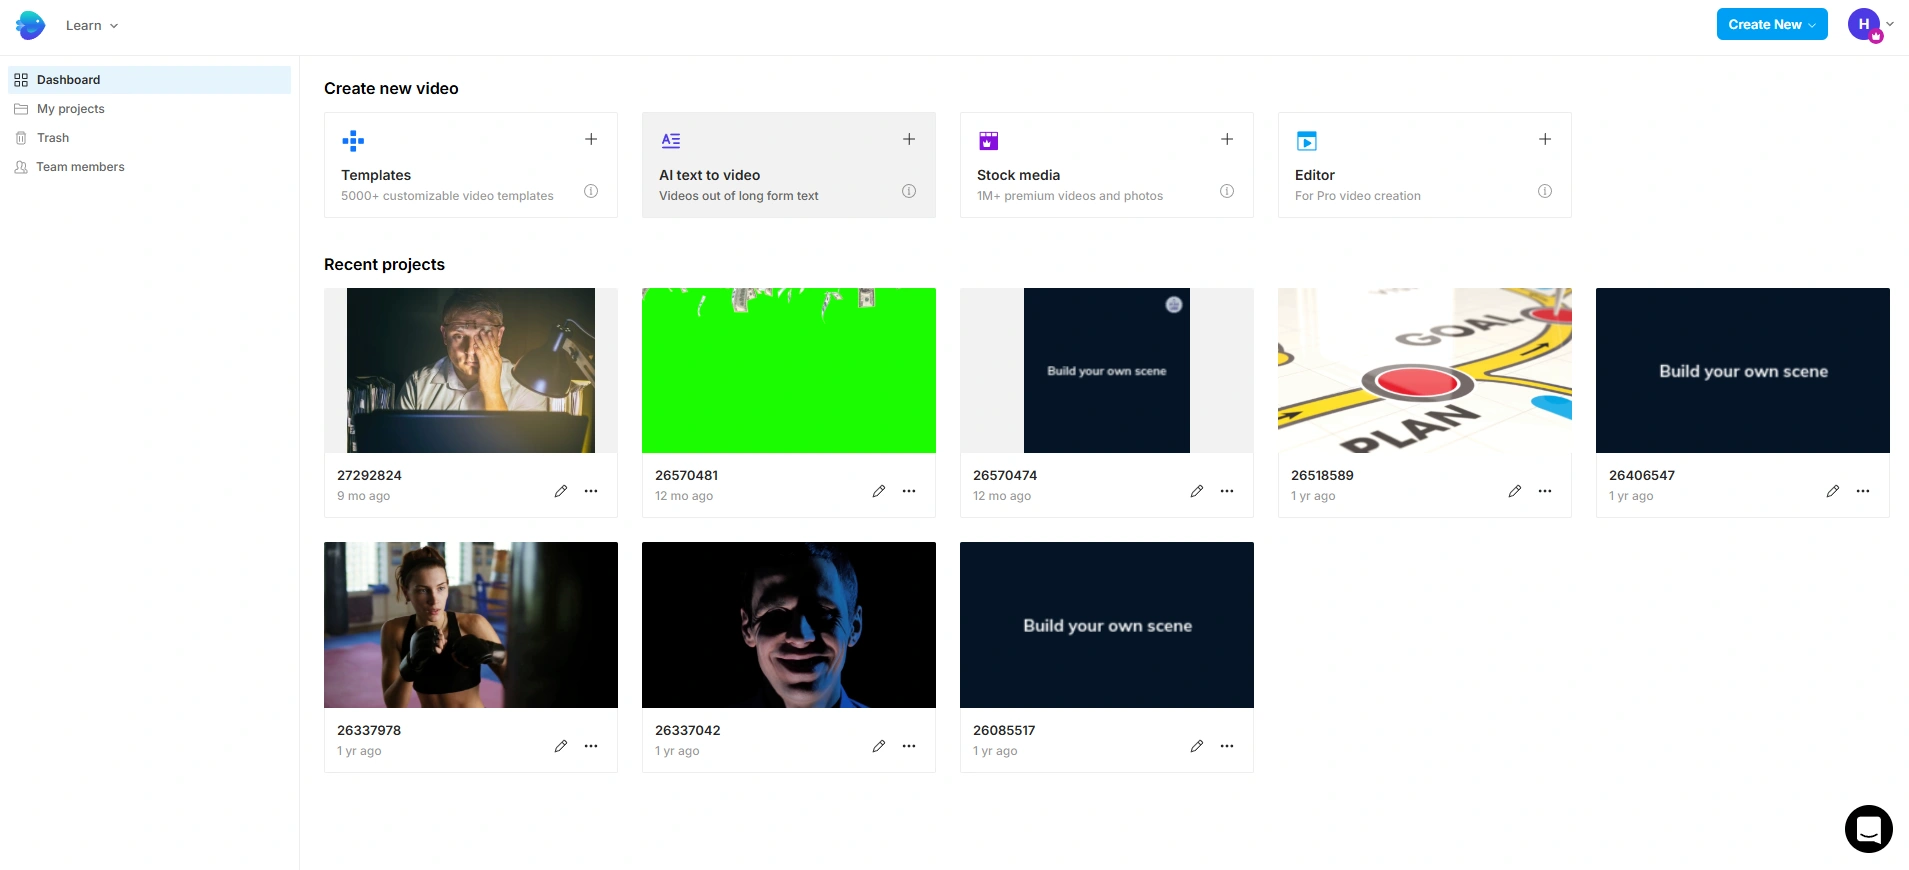Edit project 26337042 with the pencil icon
The image size is (1909, 870).
click(x=879, y=746)
